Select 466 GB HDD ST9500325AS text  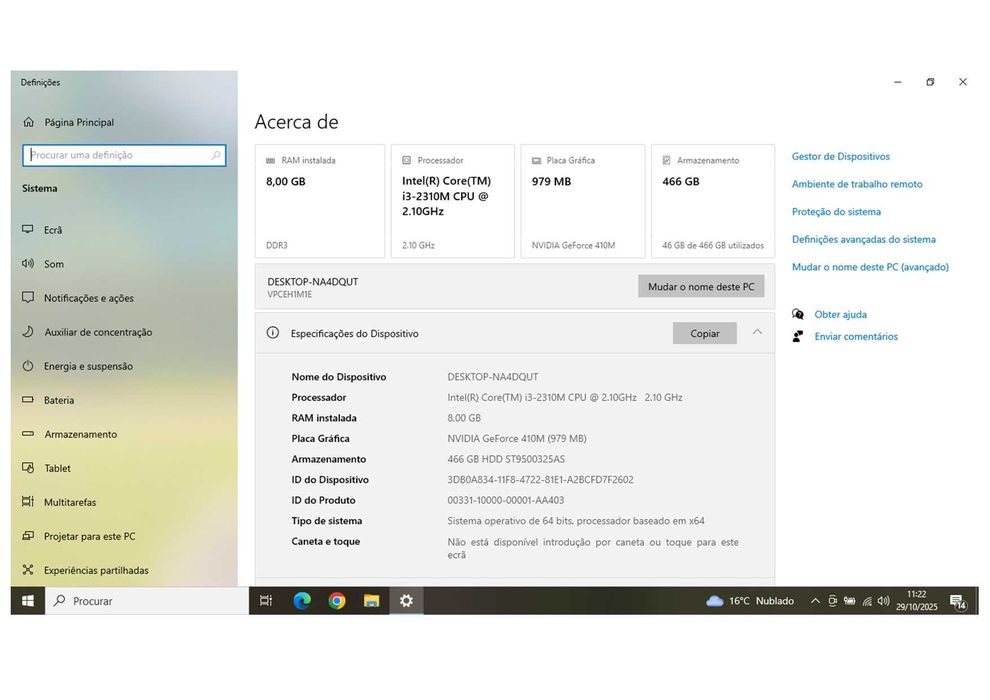coord(506,460)
